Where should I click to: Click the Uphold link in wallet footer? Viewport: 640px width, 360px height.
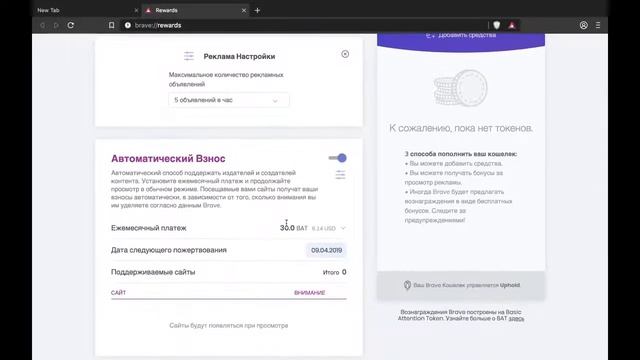pos(510,285)
